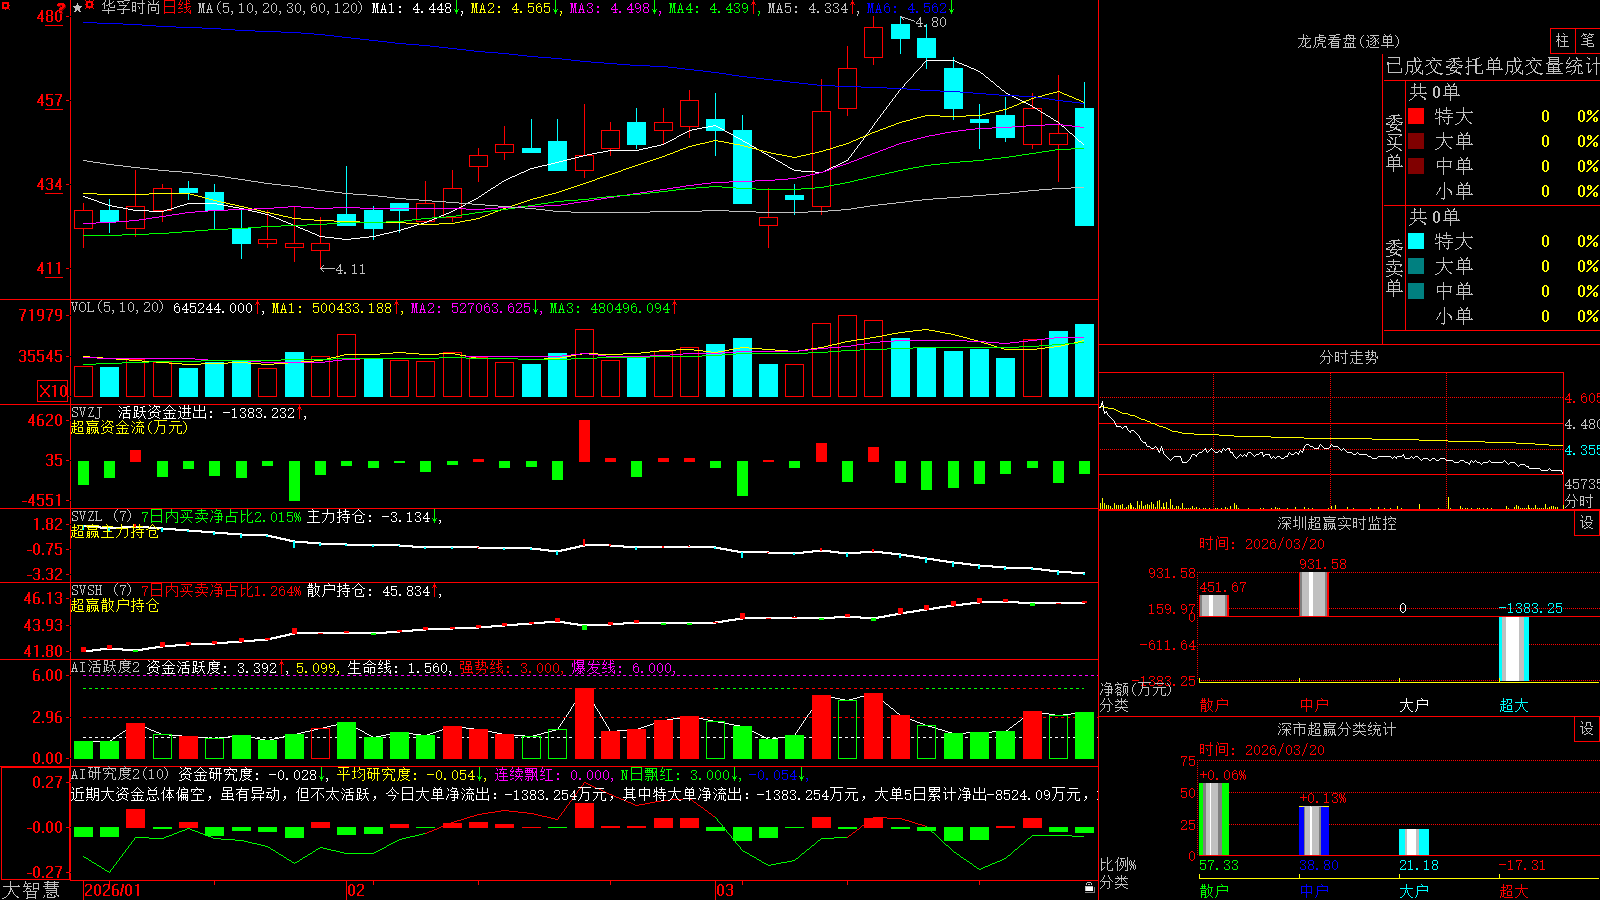The image size is (1600, 900).
Task: Click the 02 month marker on timeline
Action: click(x=355, y=890)
